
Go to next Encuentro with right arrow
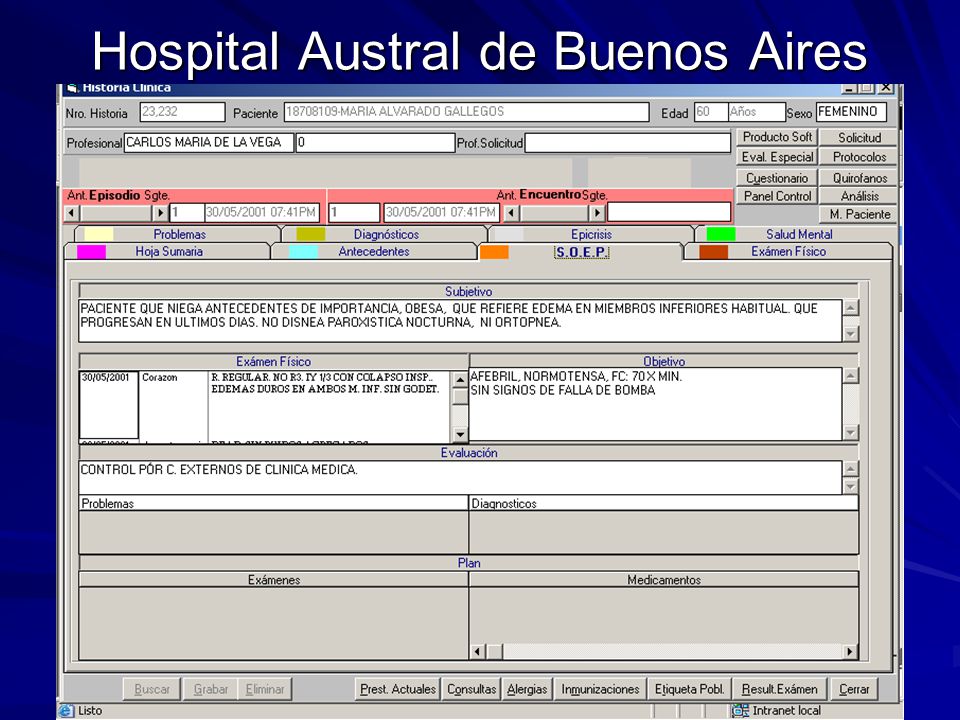point(597,213)
